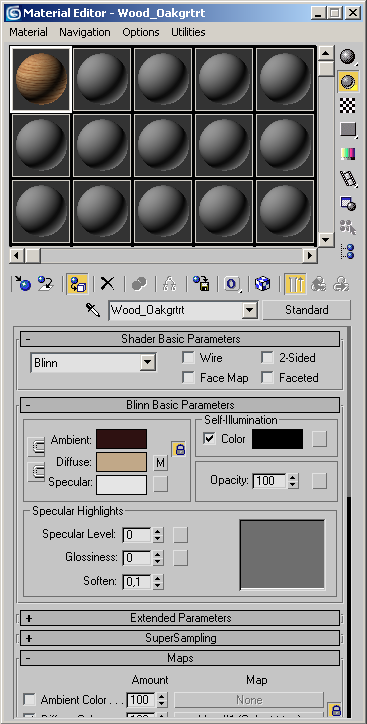Enable the 2-Sided checkbox
Viewport: 367px width, 724px height.
(267, 358)
